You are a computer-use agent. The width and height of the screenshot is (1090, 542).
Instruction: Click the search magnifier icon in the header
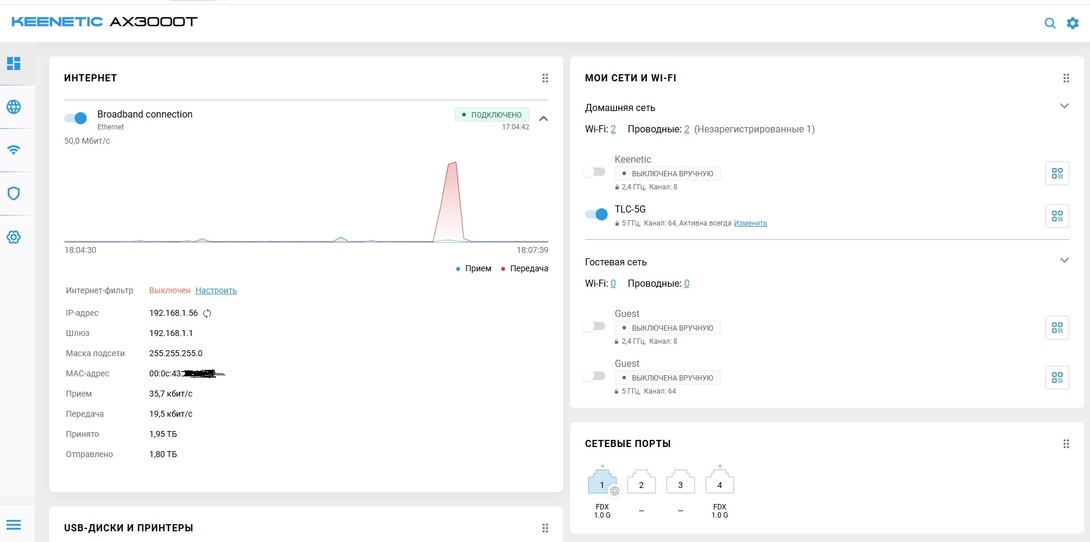coord(1050,23)
